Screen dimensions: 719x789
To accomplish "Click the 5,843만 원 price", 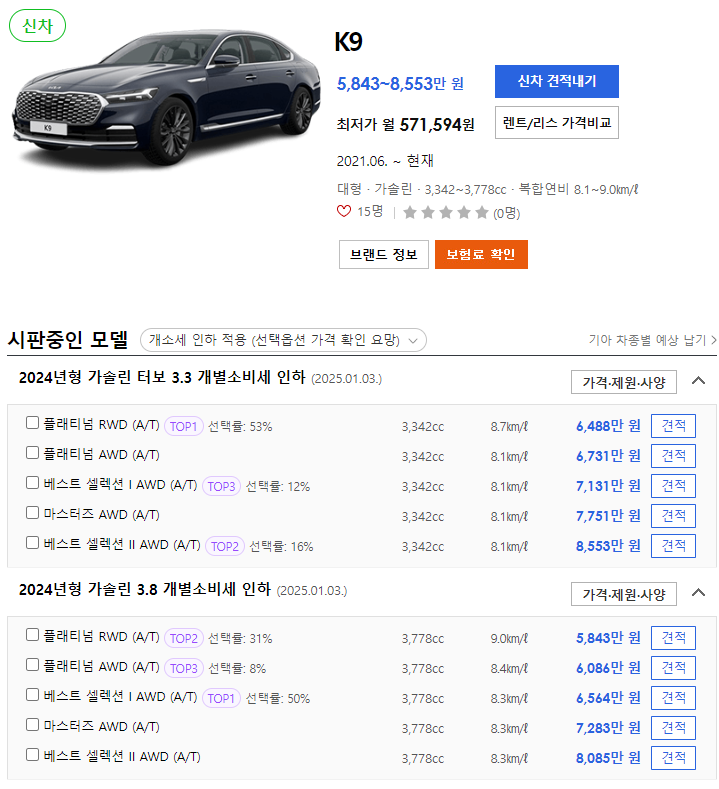I will 608,638.
